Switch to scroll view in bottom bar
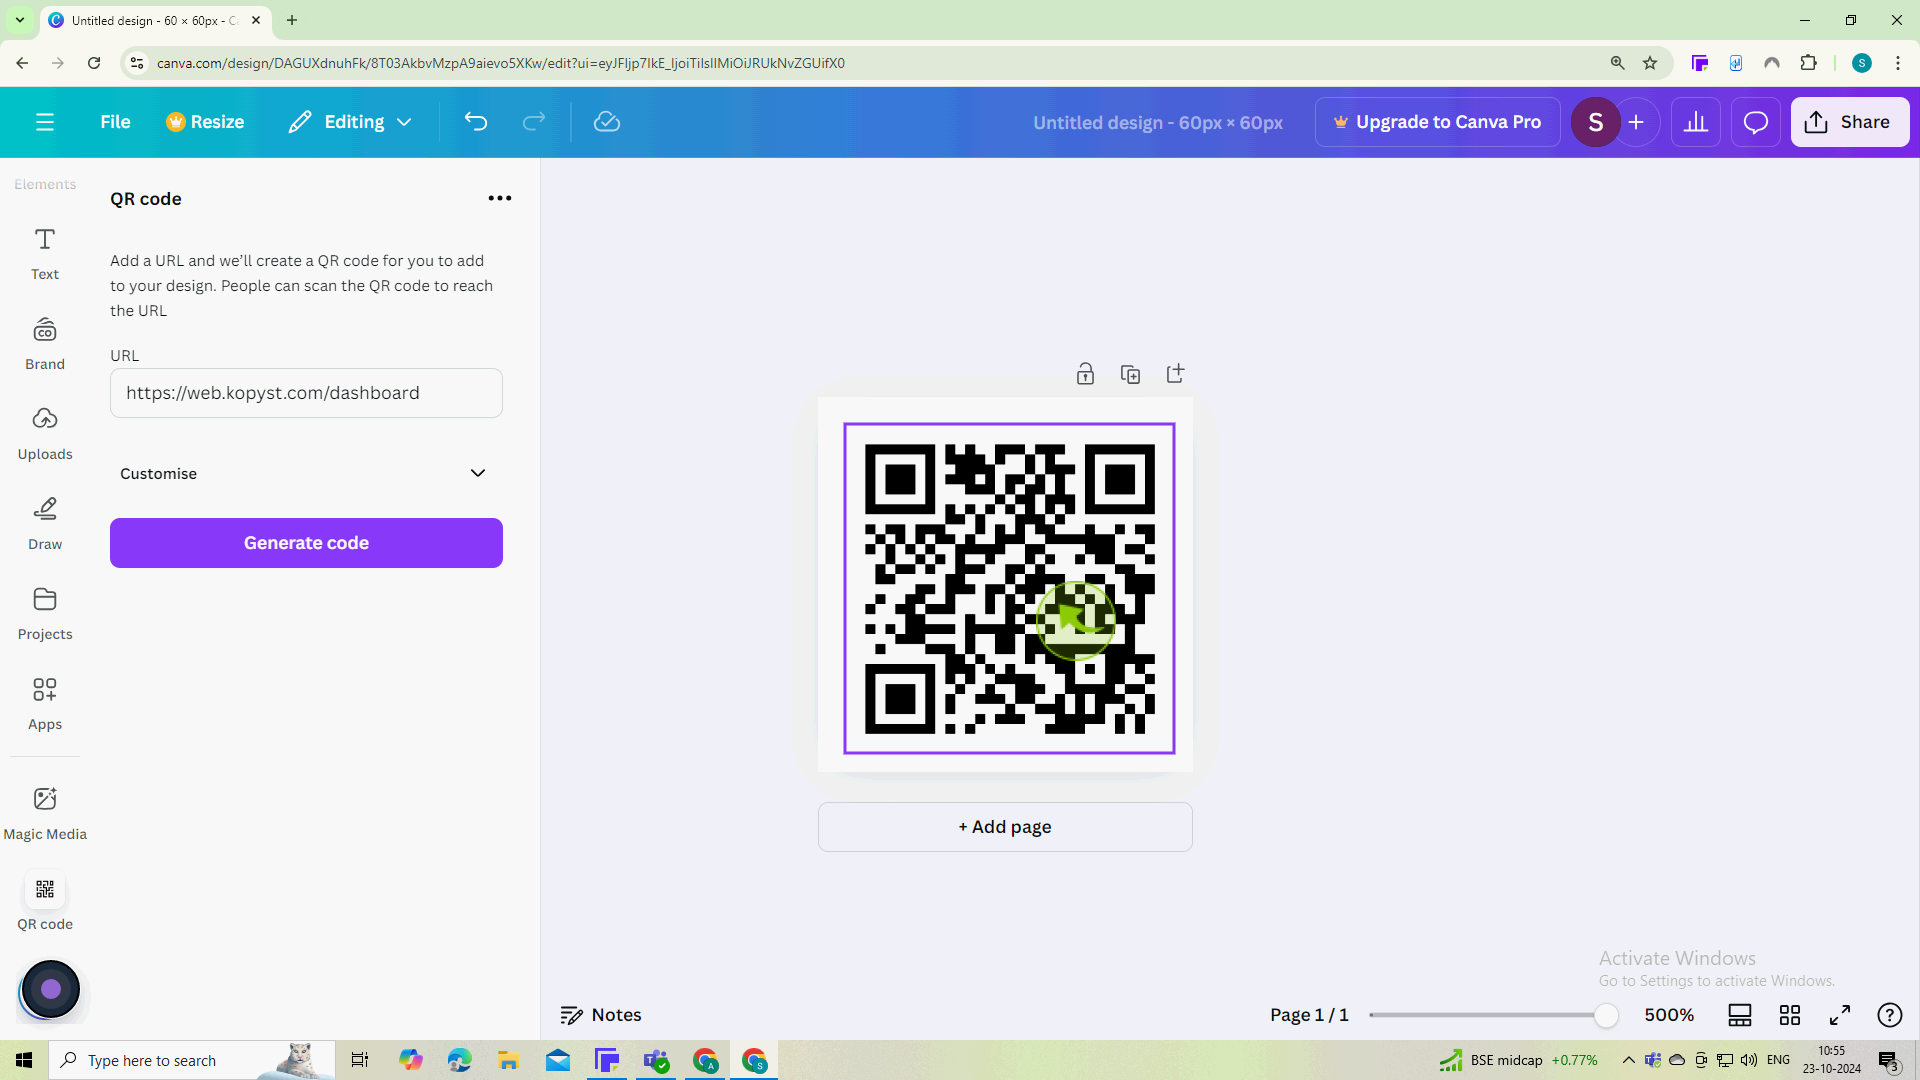Screen dimensions: 1920x1080 pyautogui.click(x=1740, y=1015)
